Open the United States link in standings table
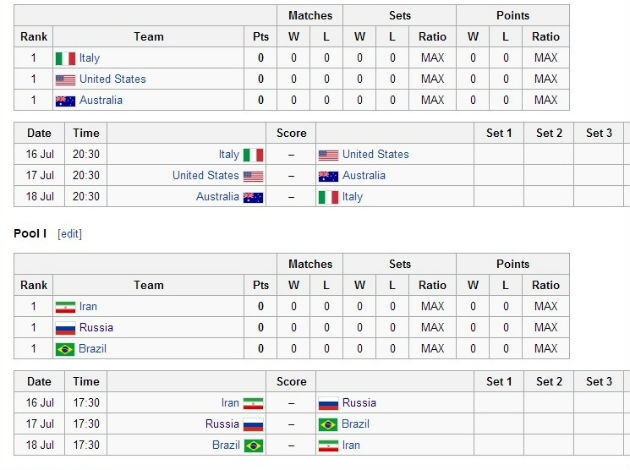The height and width of the screenshot is (470, 630). click(113, 79)
